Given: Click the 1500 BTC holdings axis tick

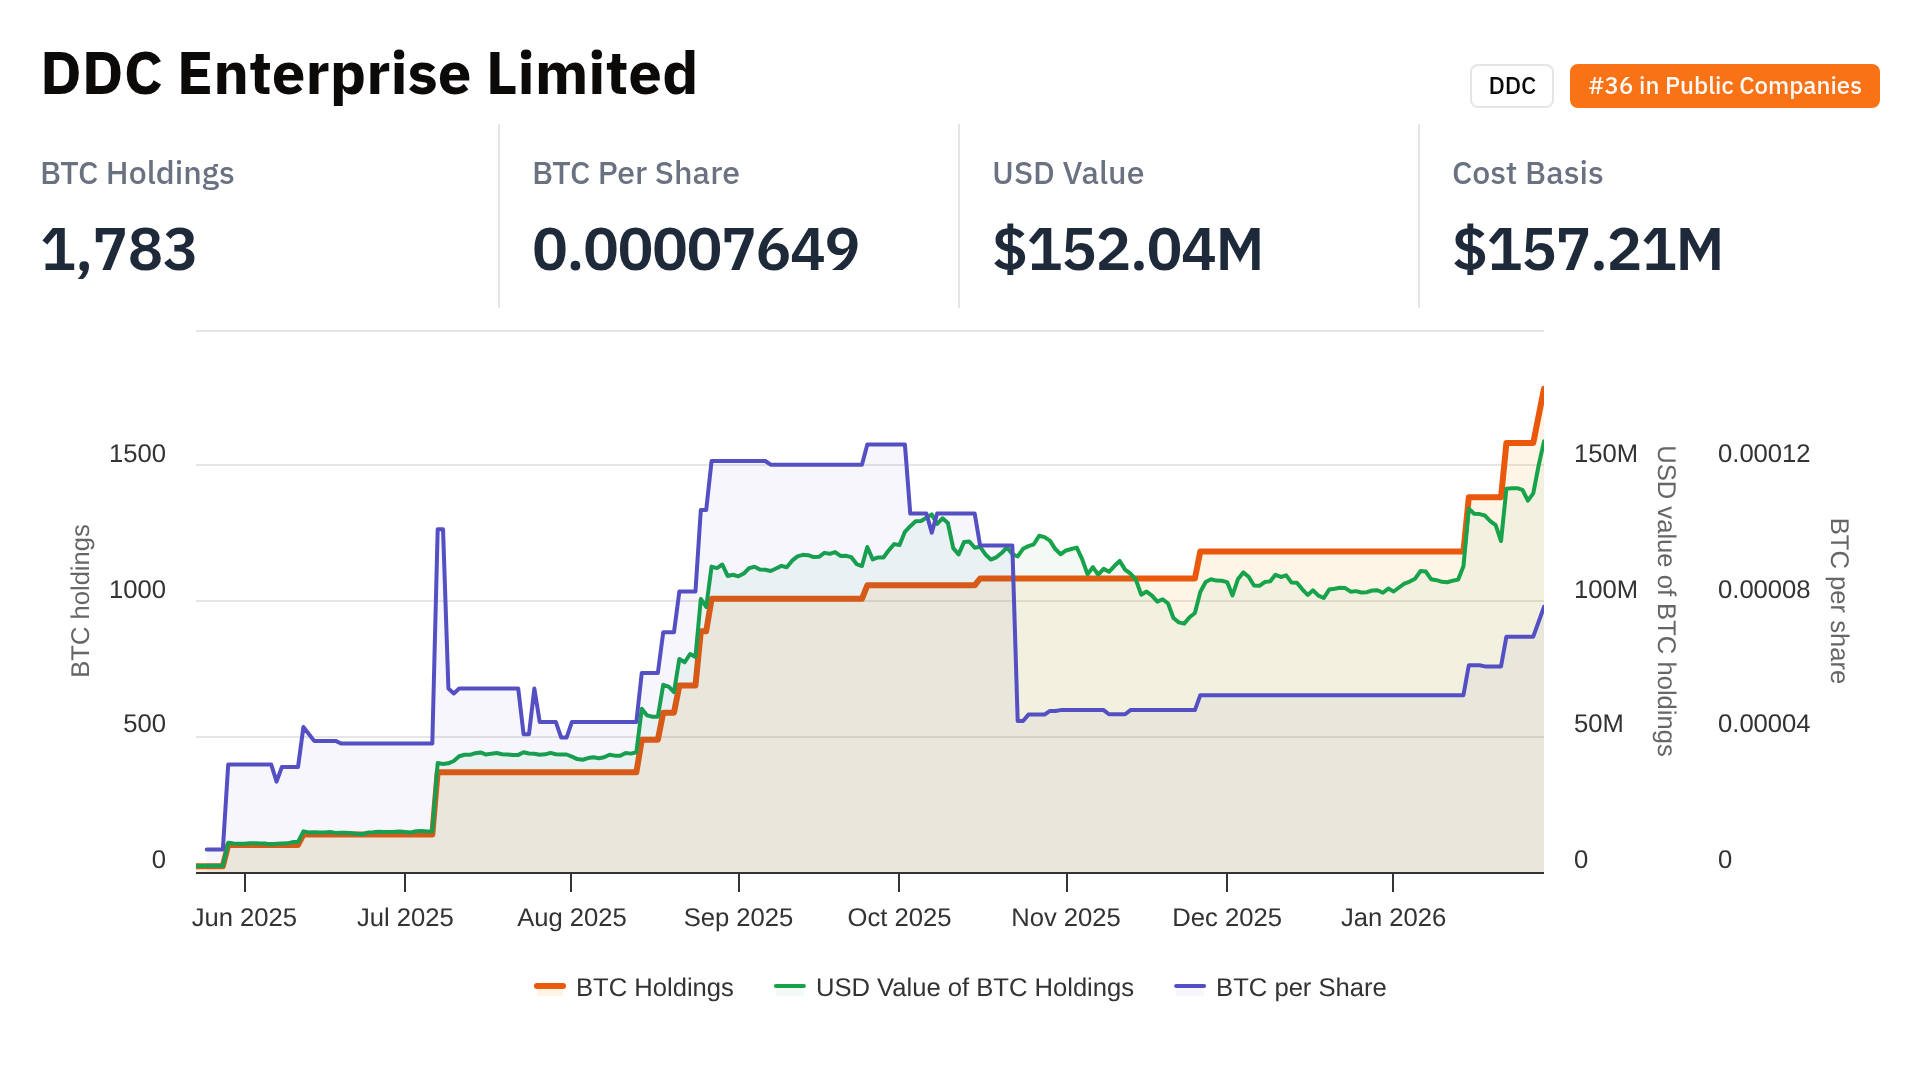Looking at the screenshot, I should [x=137, y=454].
